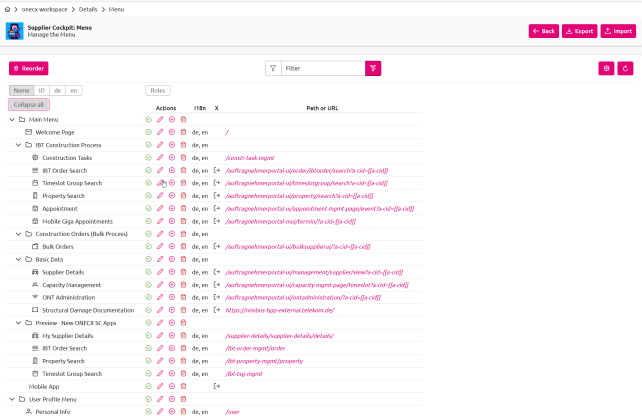
Task: Collapse the Main Menu tree node
Action: 10,120
